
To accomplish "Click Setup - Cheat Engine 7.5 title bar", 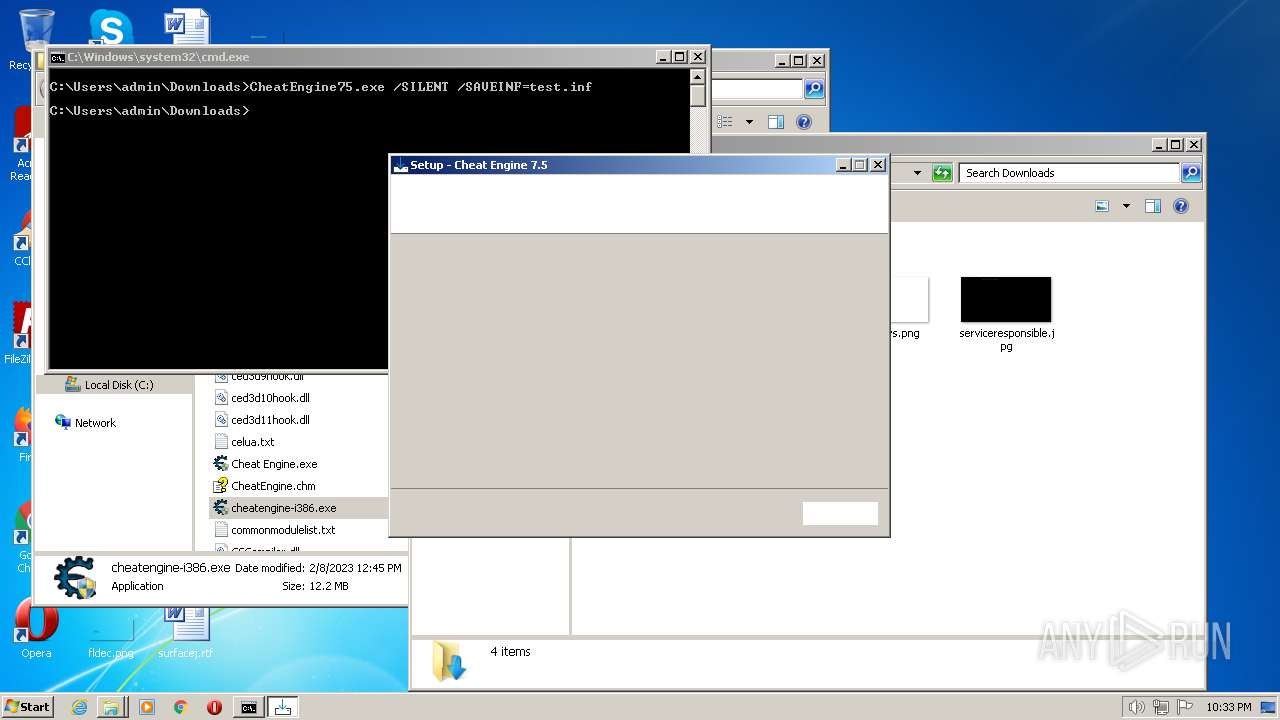I will tap(613, 165).
